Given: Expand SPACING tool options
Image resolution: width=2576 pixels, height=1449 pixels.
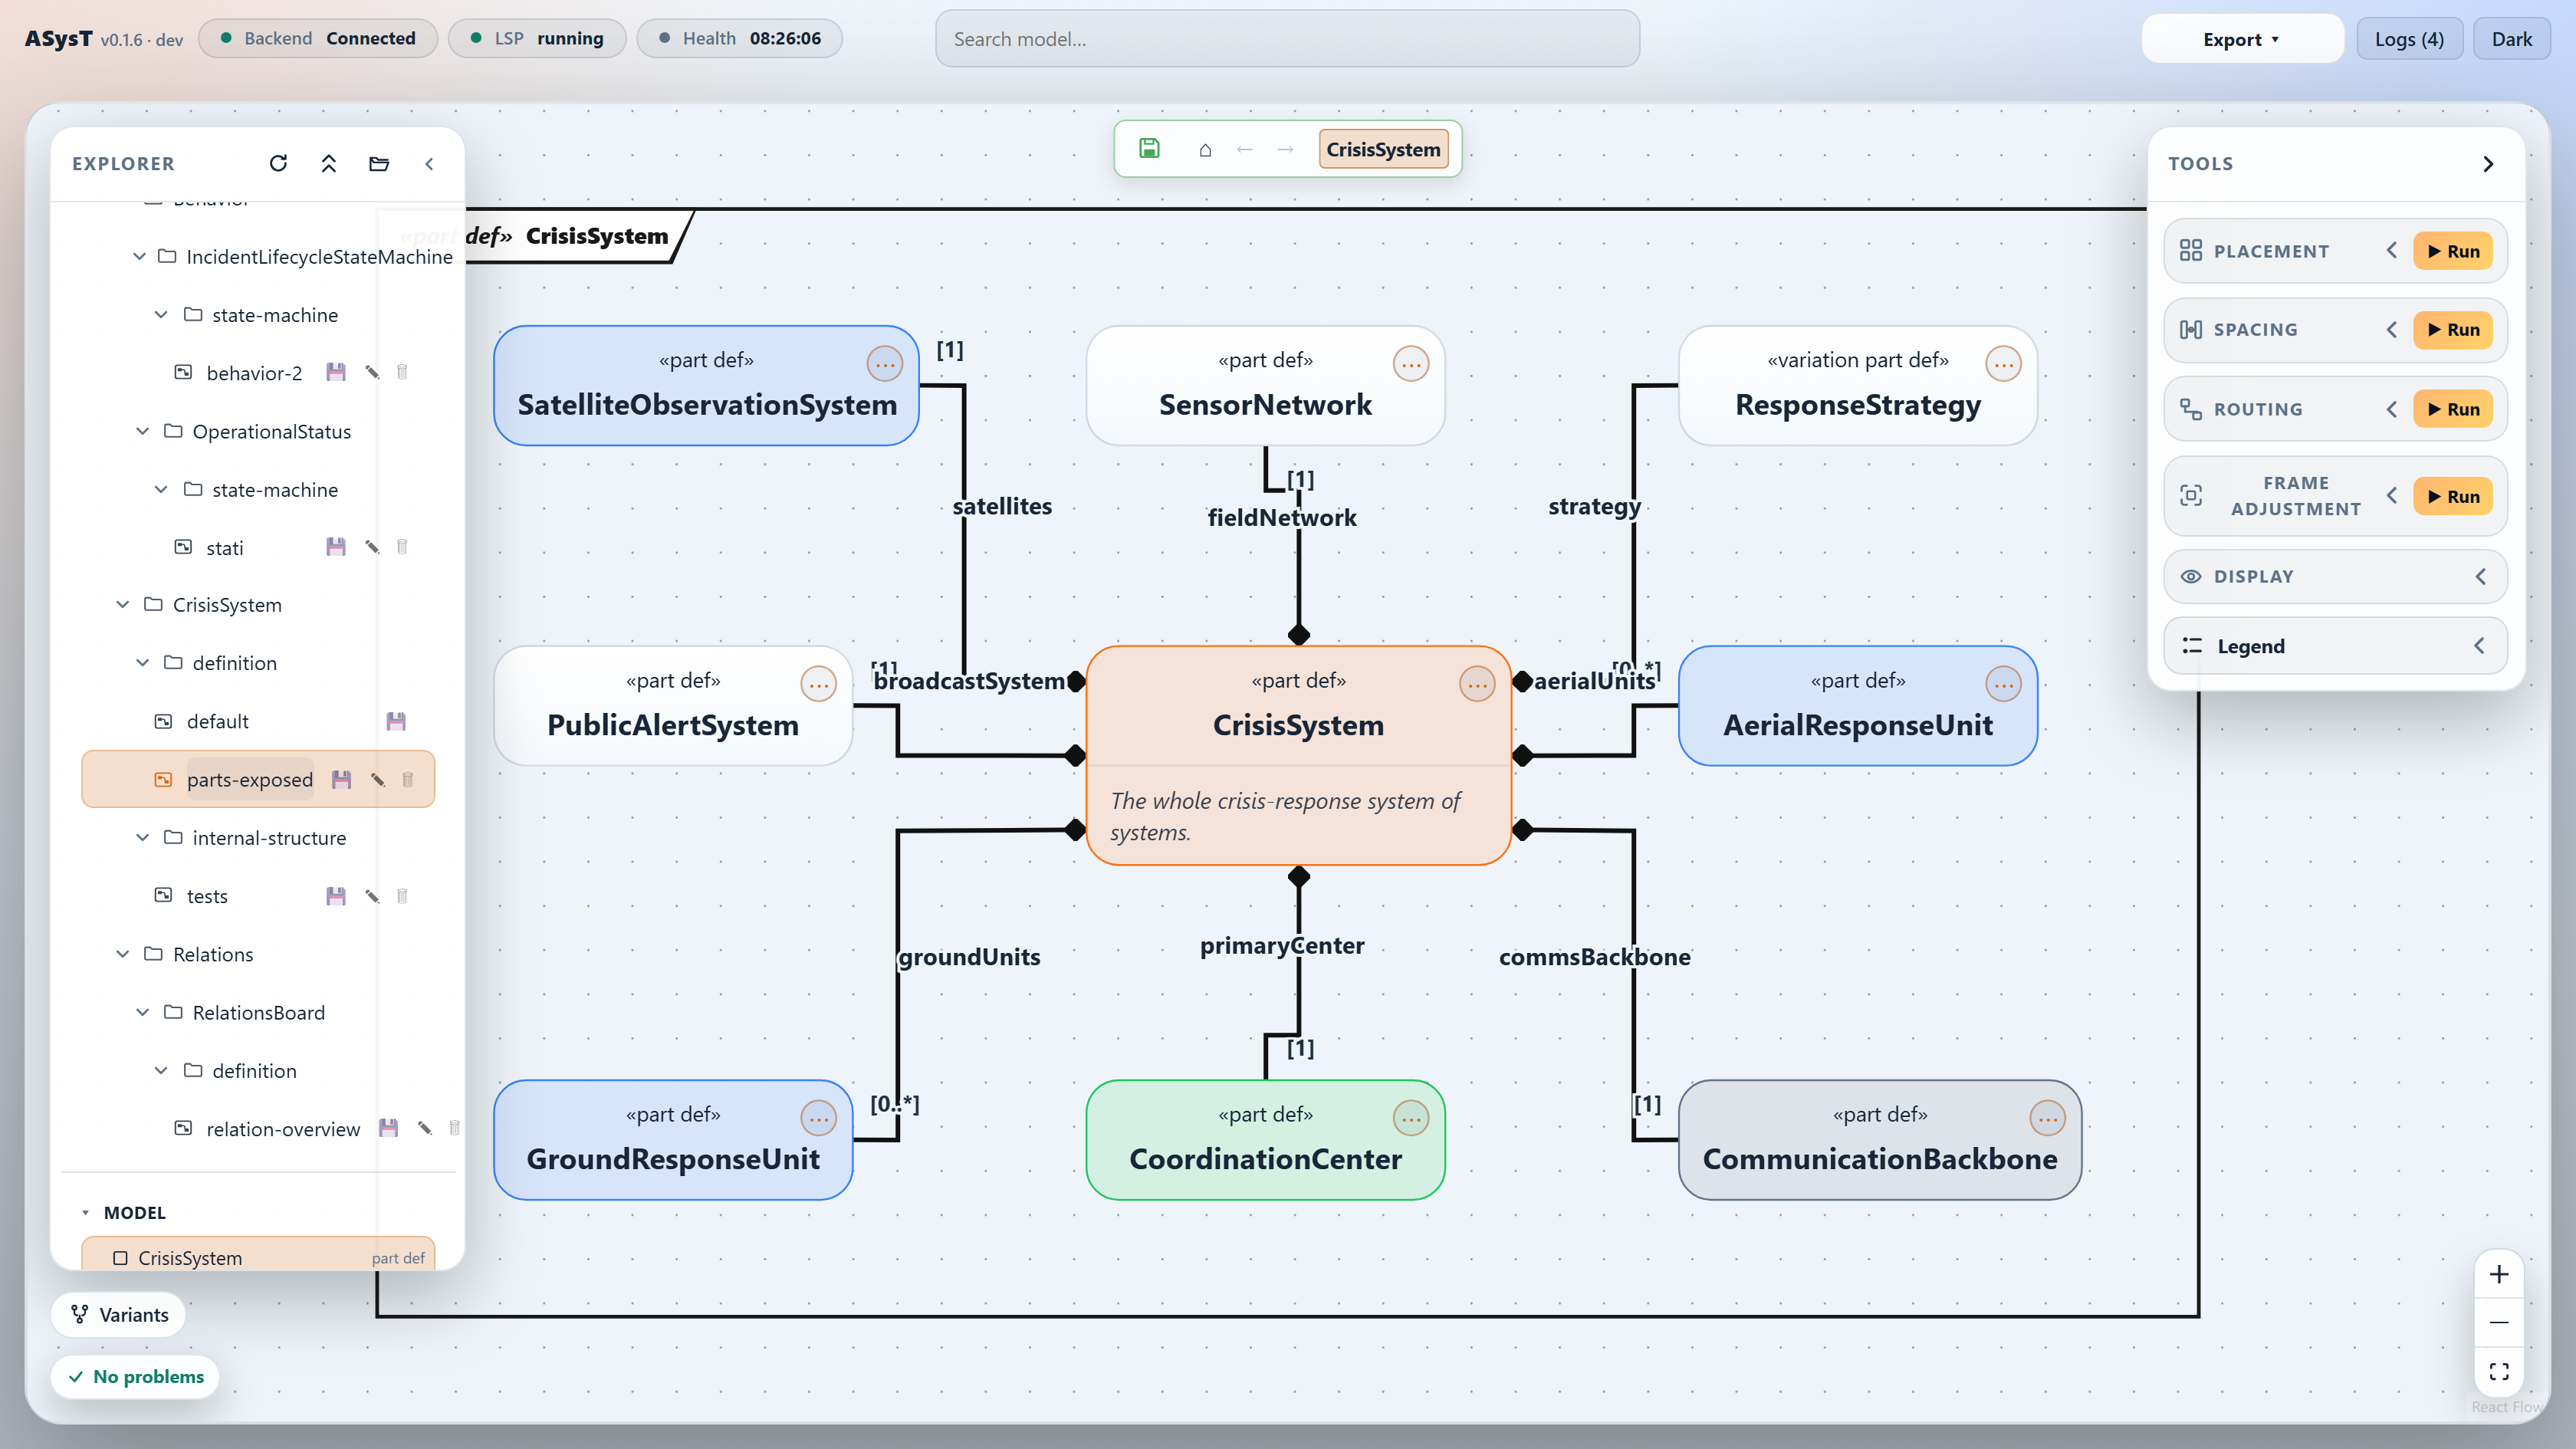Looking at the screenshot, I should [x=2392, y=329].
